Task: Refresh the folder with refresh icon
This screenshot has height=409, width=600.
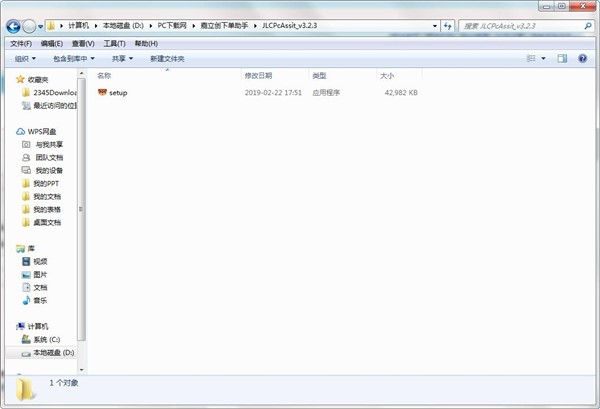Action: tap(447, 26)
